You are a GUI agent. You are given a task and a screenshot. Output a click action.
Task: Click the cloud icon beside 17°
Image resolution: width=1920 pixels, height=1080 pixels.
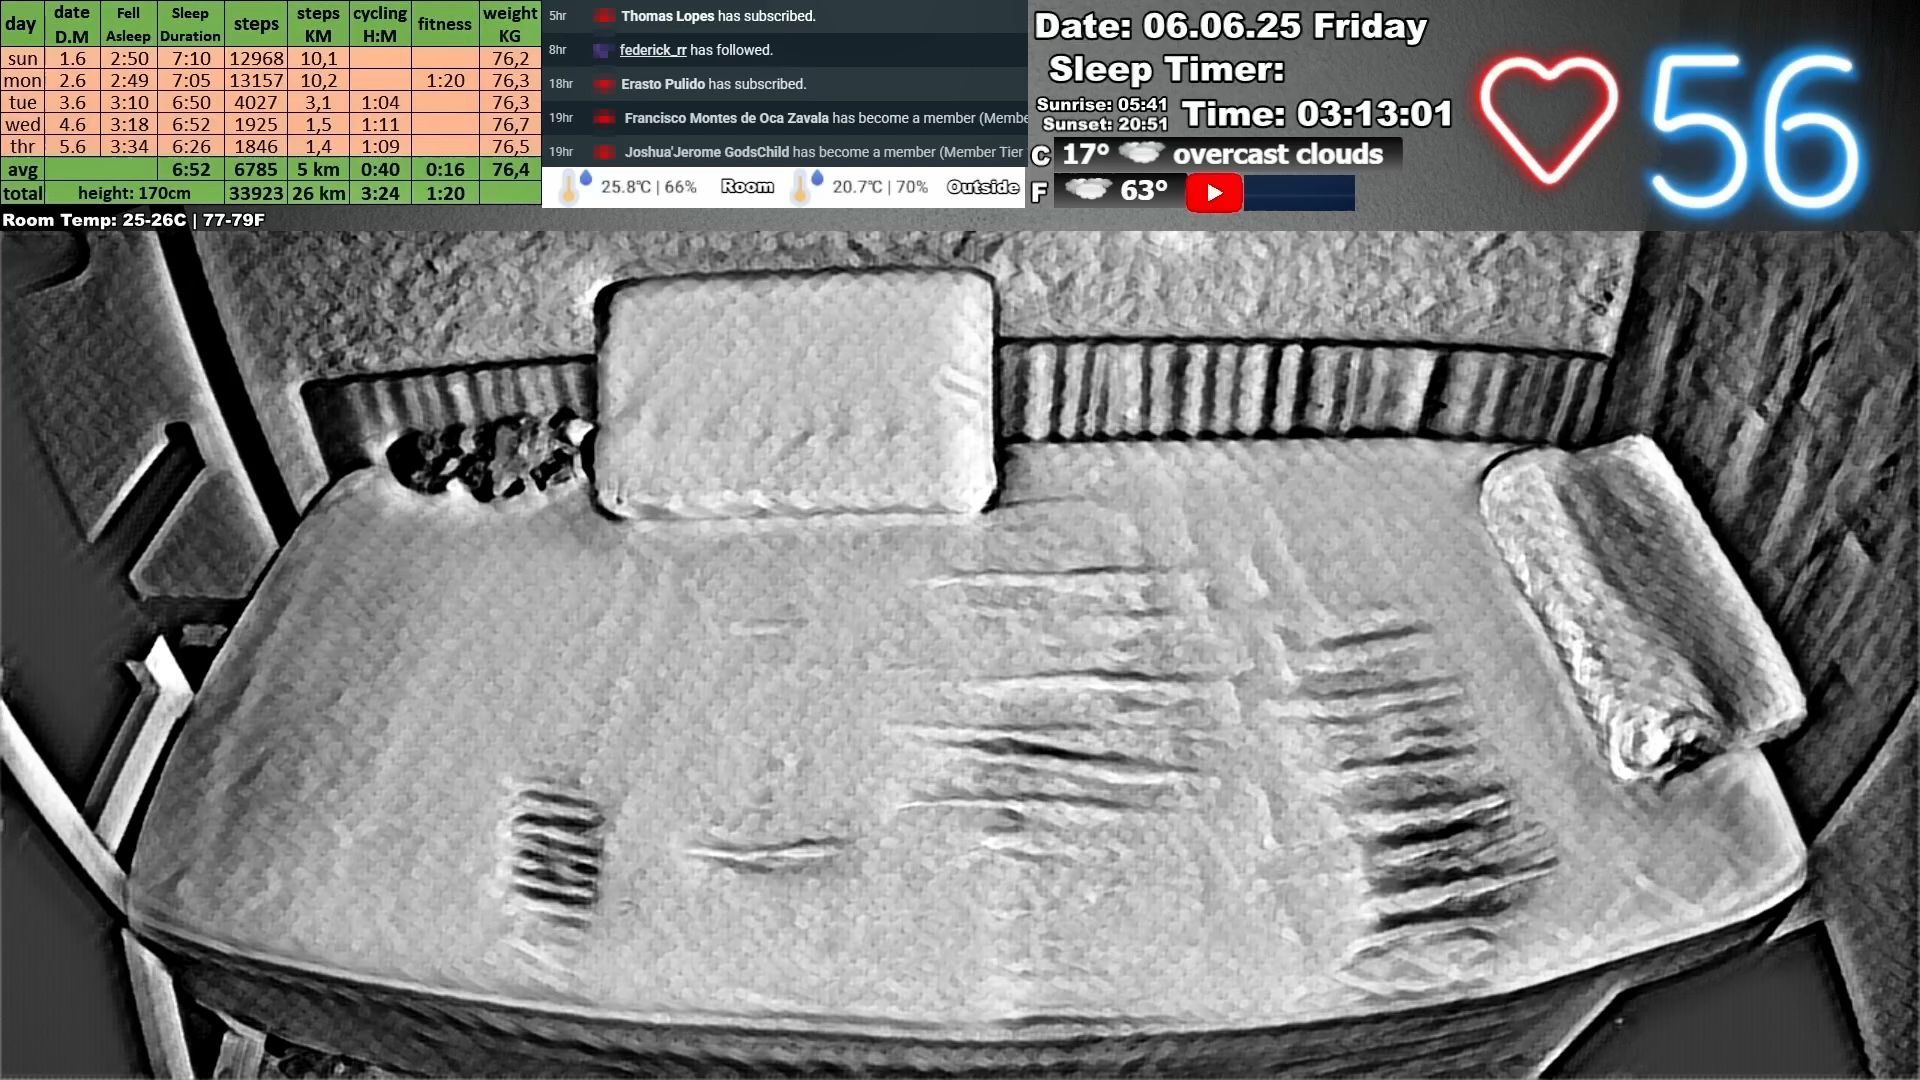pyautogui.click(x=1140, y=153)
